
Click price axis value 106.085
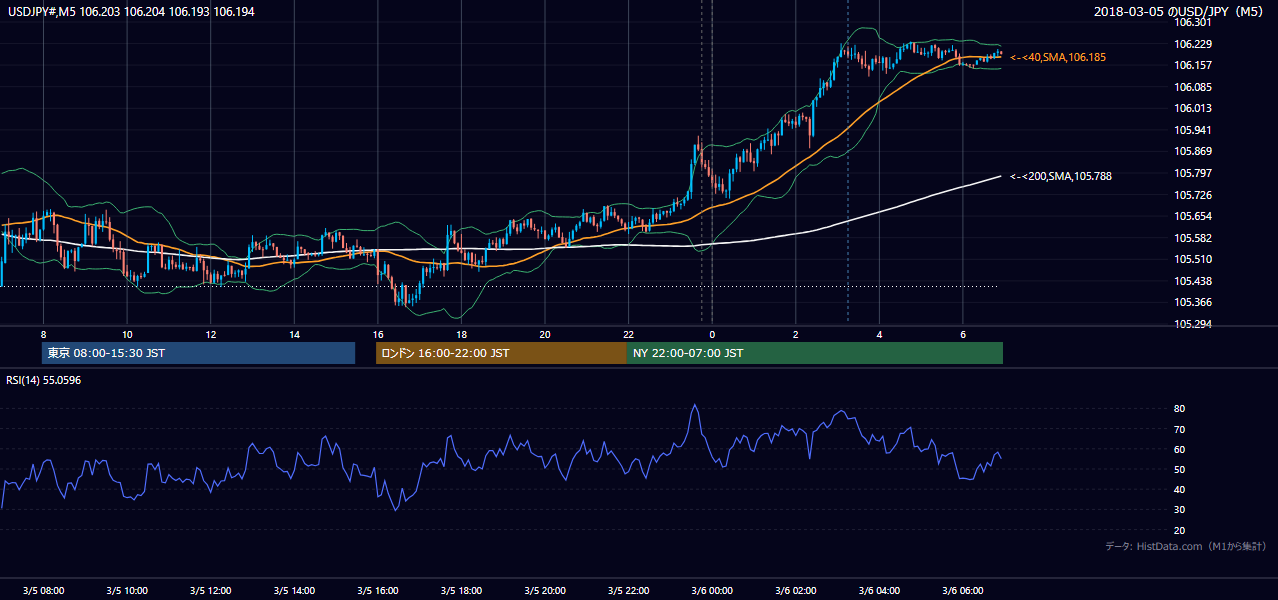coord(1192,87)
